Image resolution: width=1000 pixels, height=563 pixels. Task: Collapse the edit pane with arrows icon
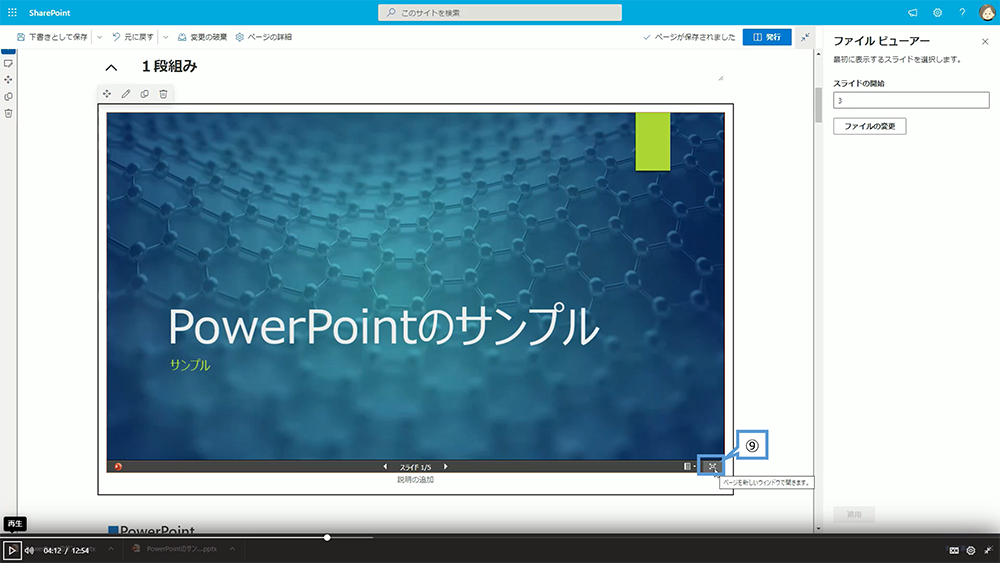pyautogui.click(x=805, y=37)
